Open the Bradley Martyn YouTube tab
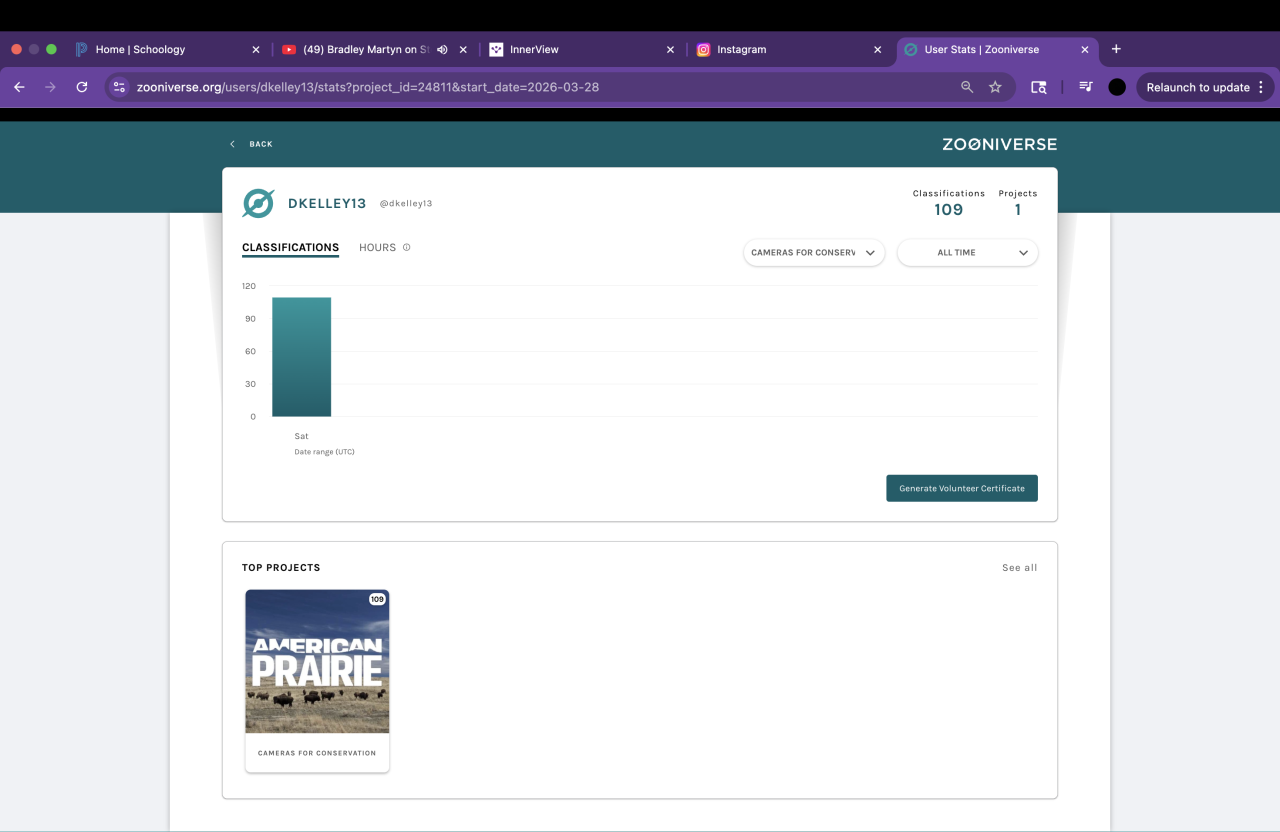This screenshot has height=832, width=1280. pos(366,49)
